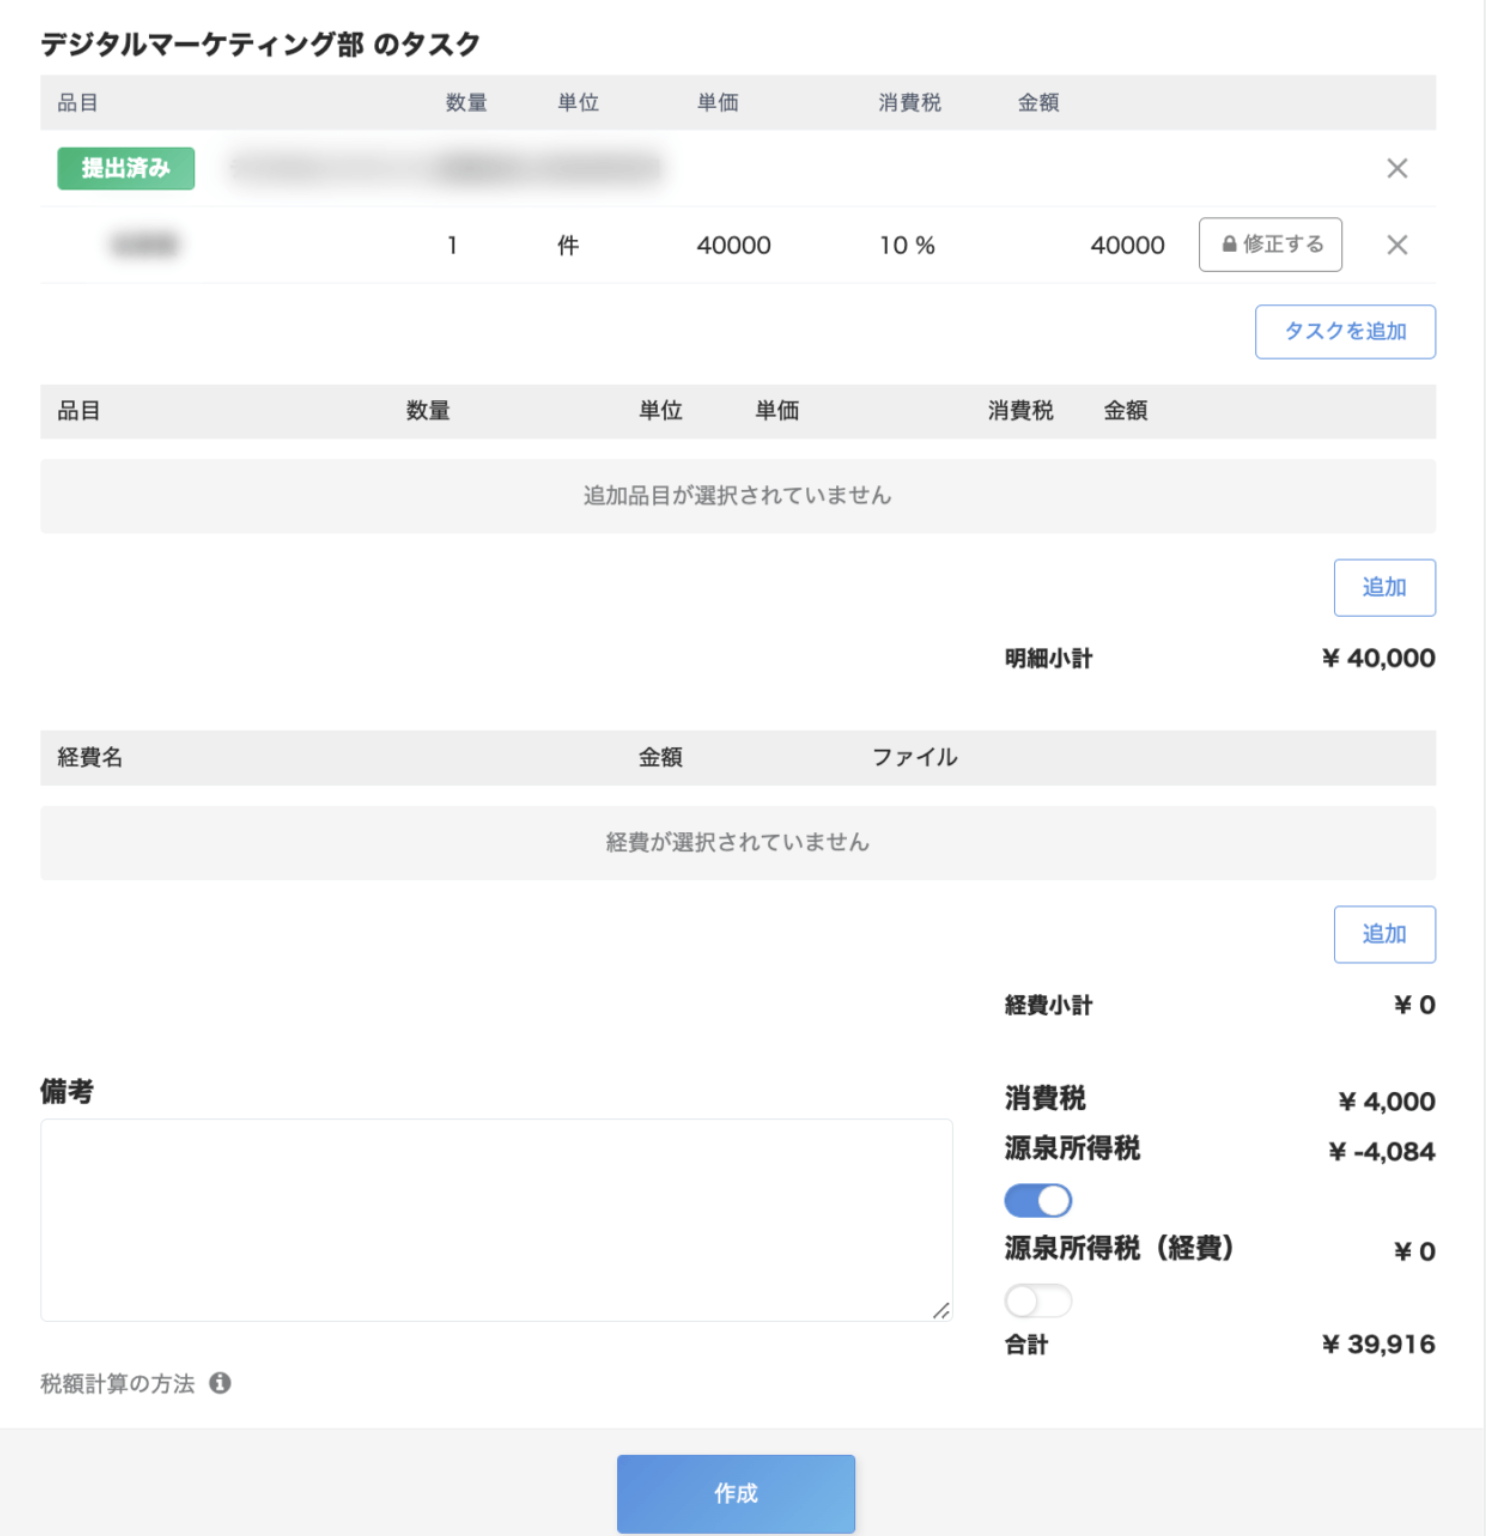Click 追加 under the additional items table
Image resolution: width=1486 pixels, height=1536 pixels.
1384,588
